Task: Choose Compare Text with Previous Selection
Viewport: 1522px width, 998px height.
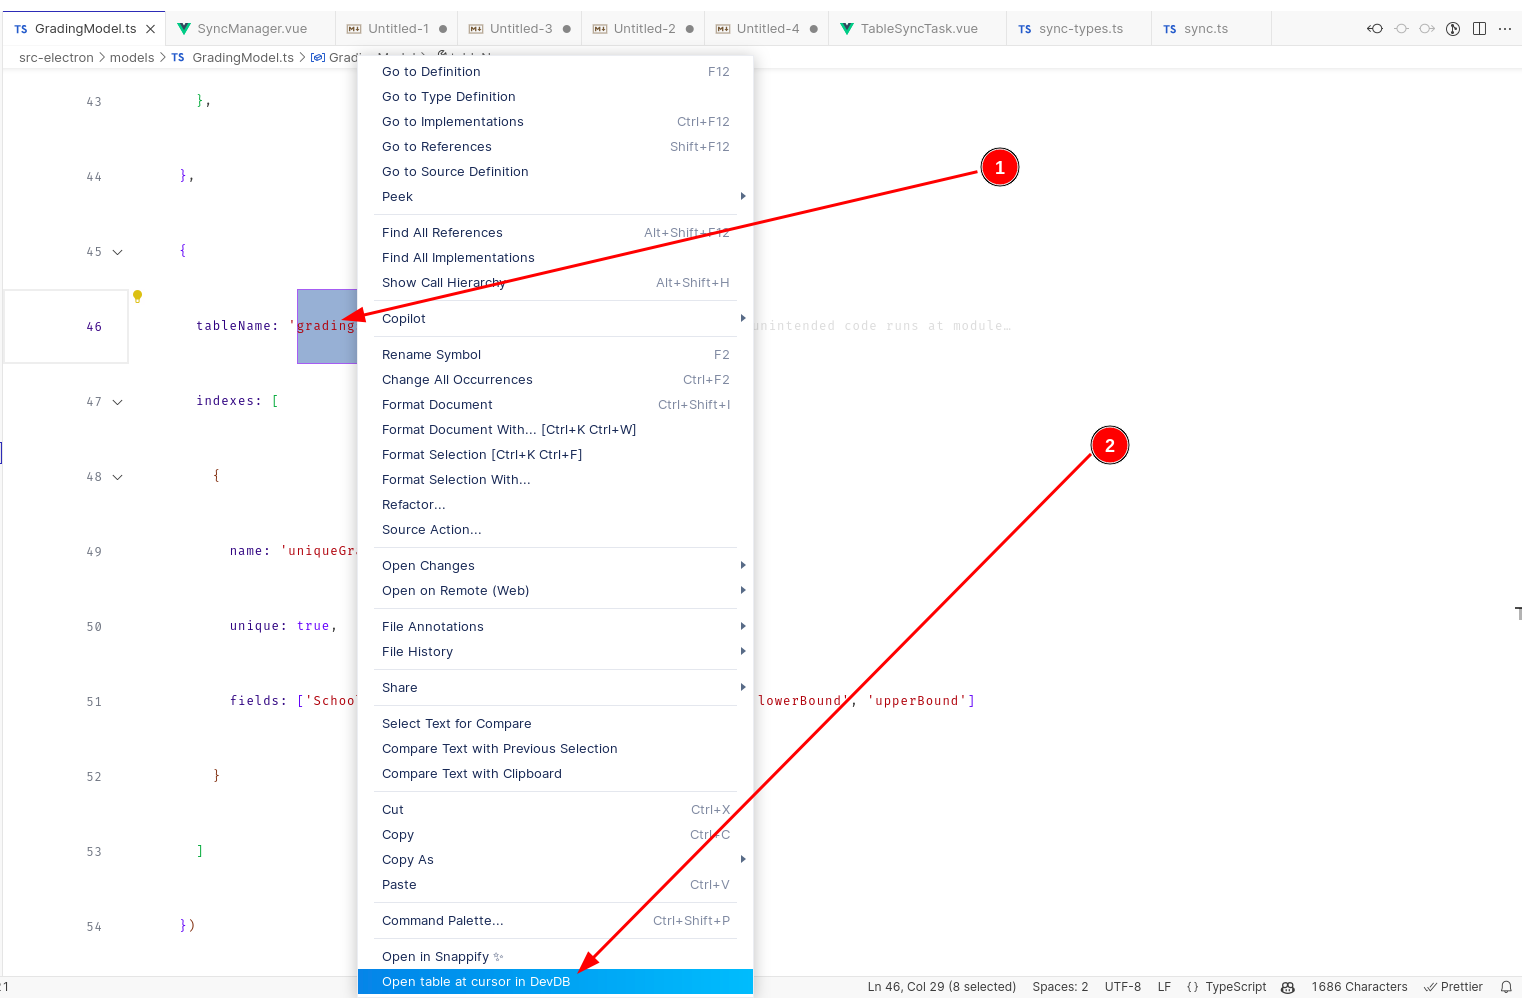Action: (556, 749)
